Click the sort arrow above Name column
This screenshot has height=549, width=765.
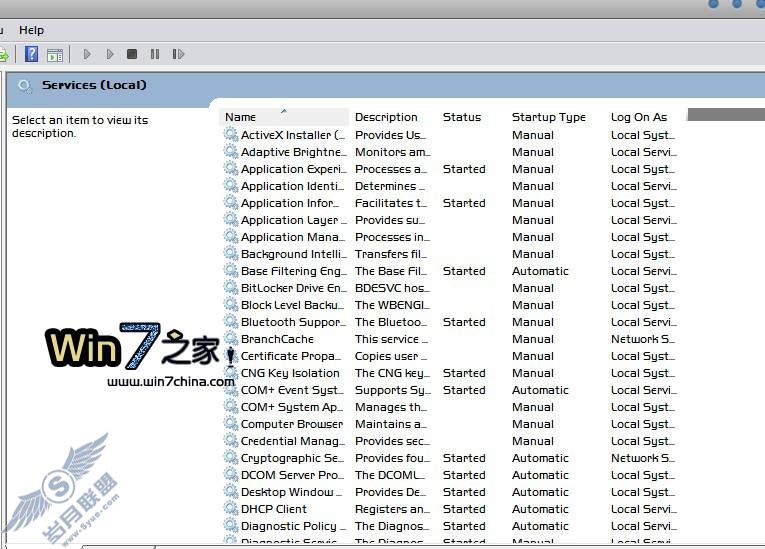[x=283, y=111]
